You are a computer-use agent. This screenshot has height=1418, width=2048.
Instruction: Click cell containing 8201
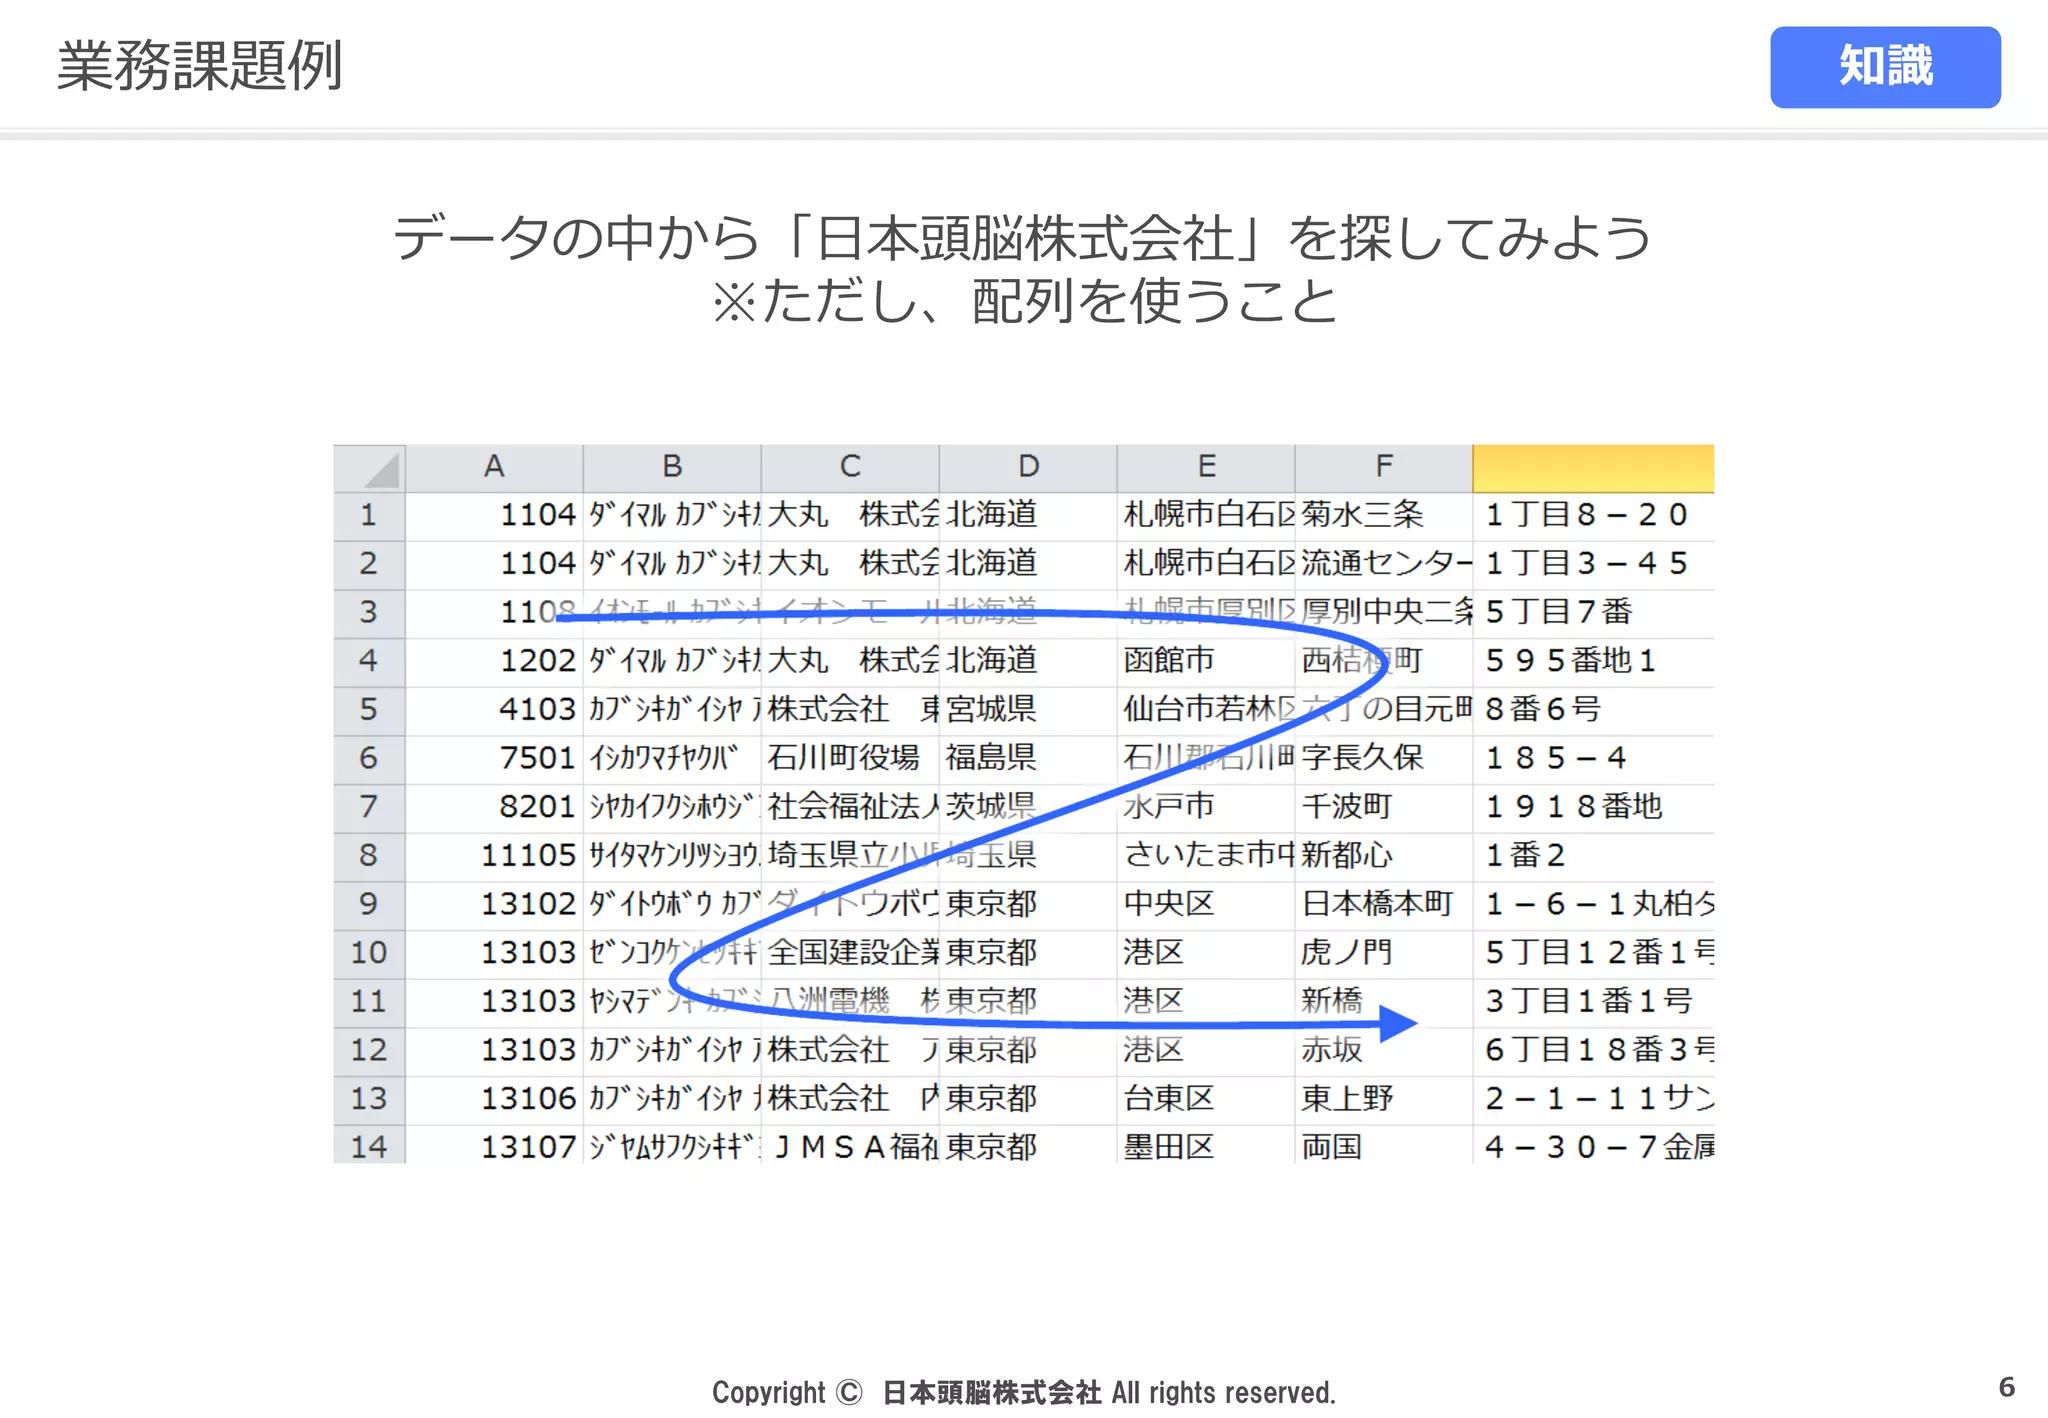(494, 808)
